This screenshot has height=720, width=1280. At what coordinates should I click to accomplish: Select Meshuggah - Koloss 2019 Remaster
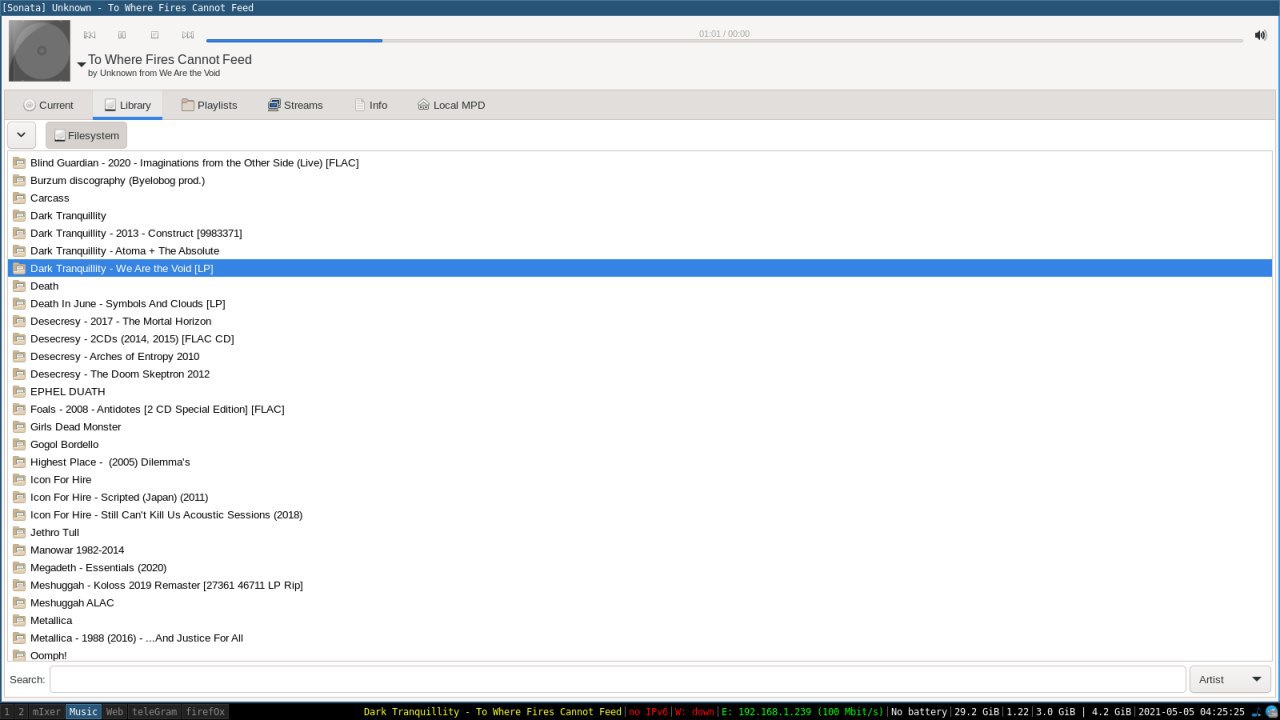click(640, 585)
